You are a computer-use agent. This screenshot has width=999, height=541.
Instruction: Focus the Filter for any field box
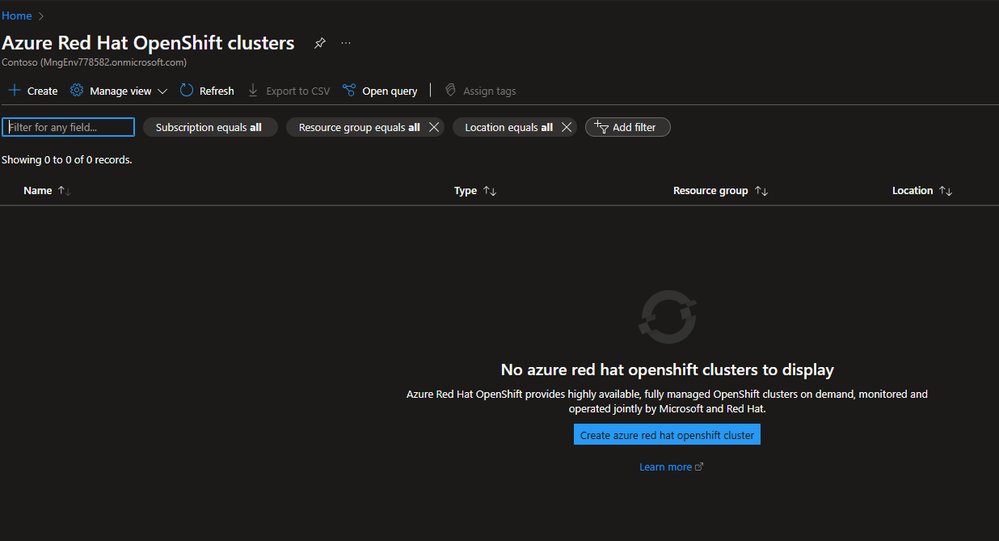pyautogui.click(x=68, y=127)
